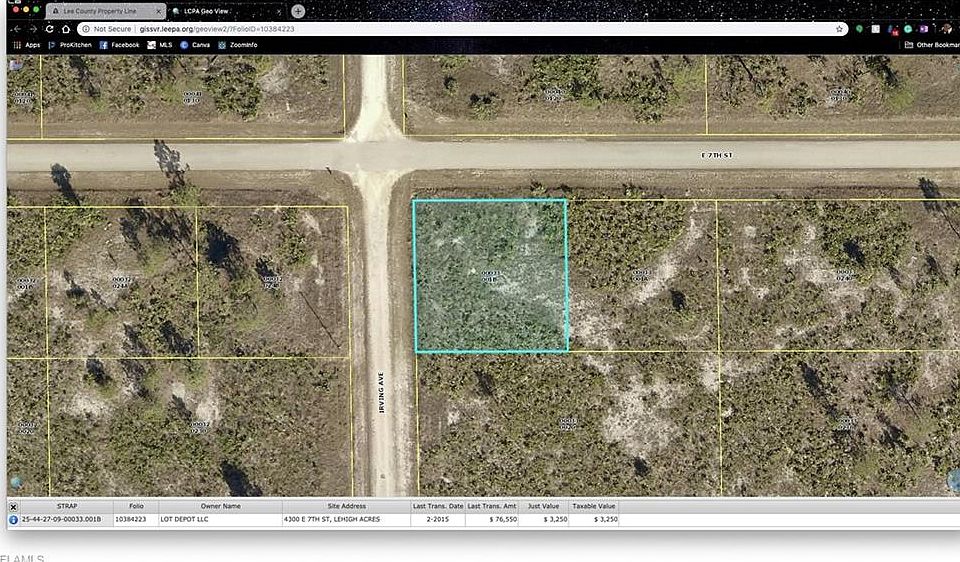Image resolution: width=960 pixels, height=562 pixels.
Task: Reload the page with the refresh icon
Action: [x=50, y=29]
